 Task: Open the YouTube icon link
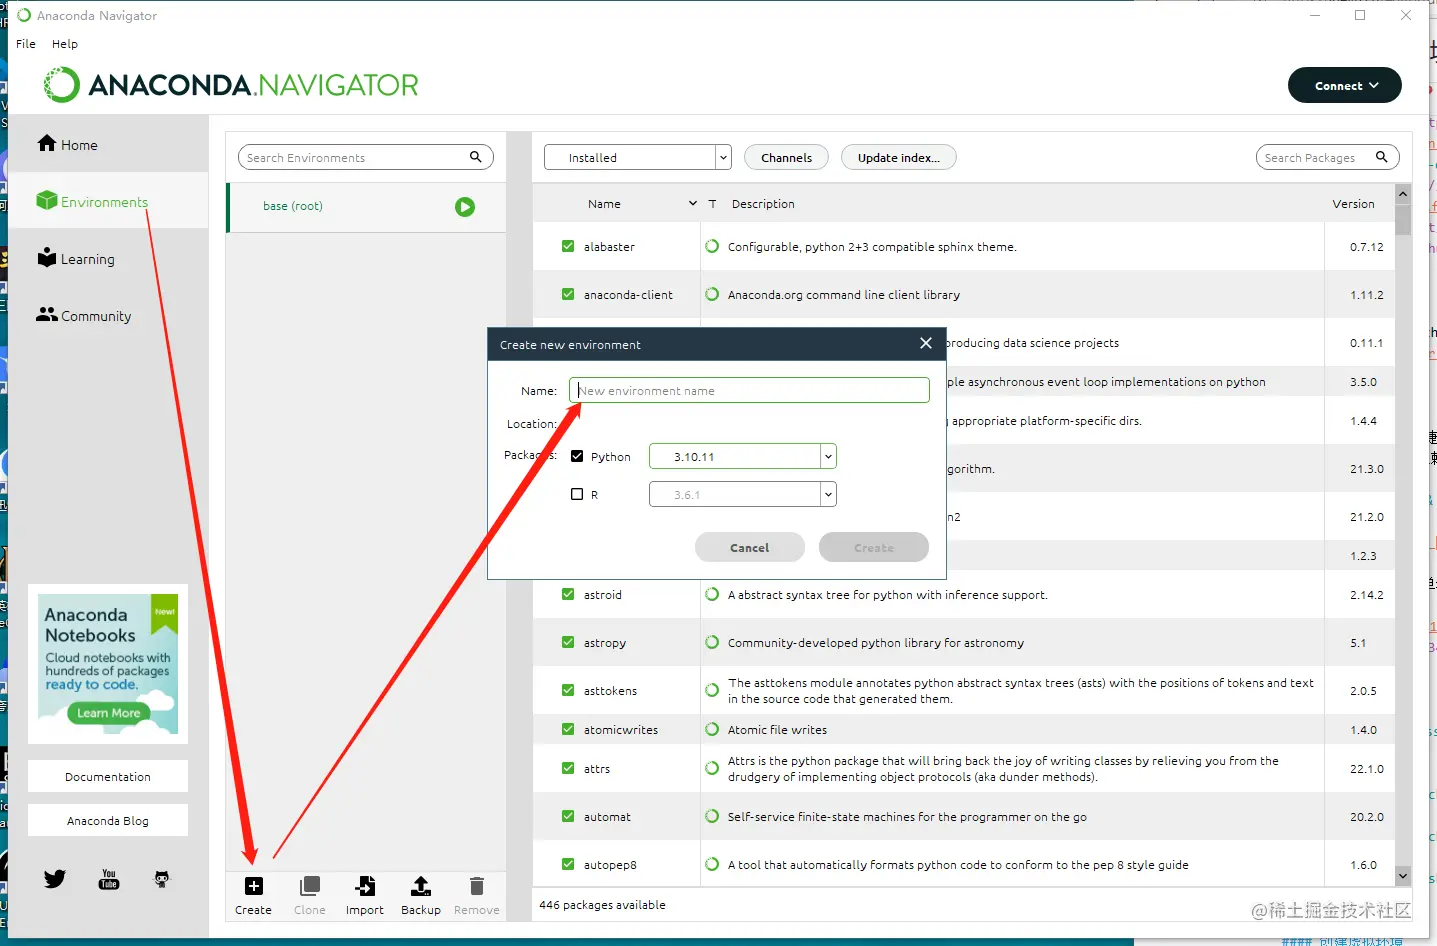point(109,879)
